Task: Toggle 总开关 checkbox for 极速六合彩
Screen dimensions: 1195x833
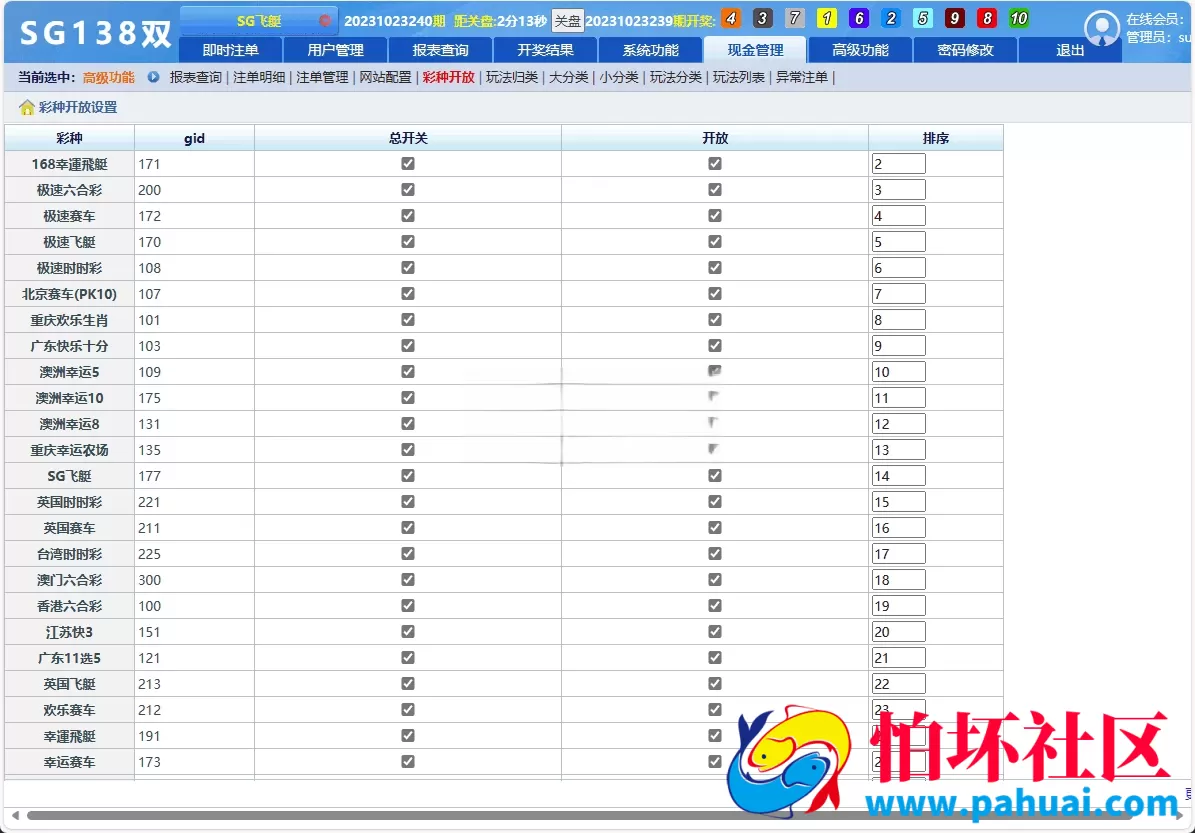Action: coord(408,189)
